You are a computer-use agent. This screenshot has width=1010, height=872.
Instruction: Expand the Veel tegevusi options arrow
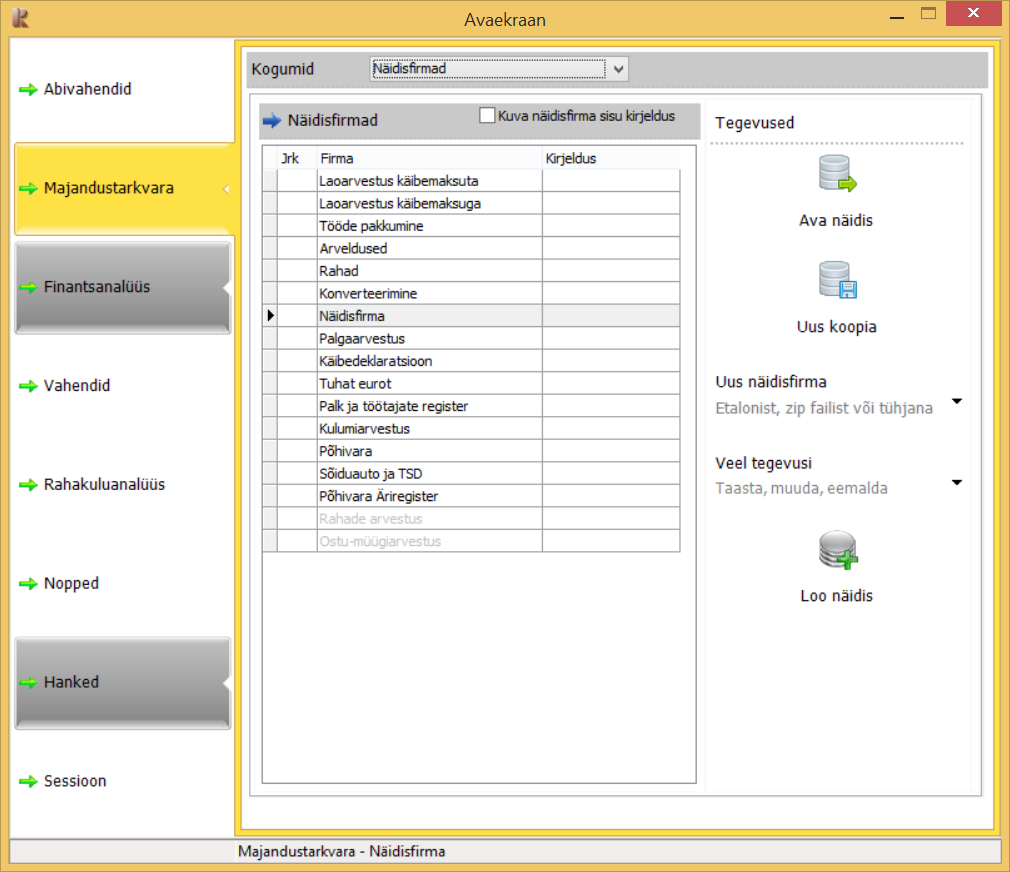[957, 482]
